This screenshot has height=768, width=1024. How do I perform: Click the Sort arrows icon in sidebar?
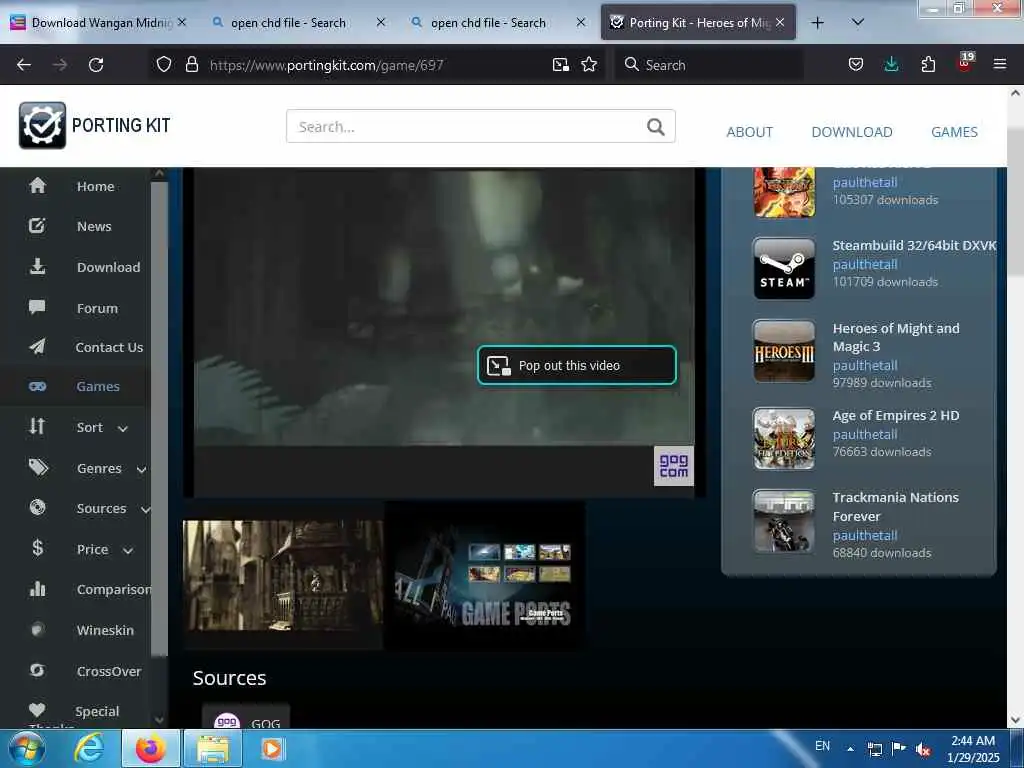[37, 426]
